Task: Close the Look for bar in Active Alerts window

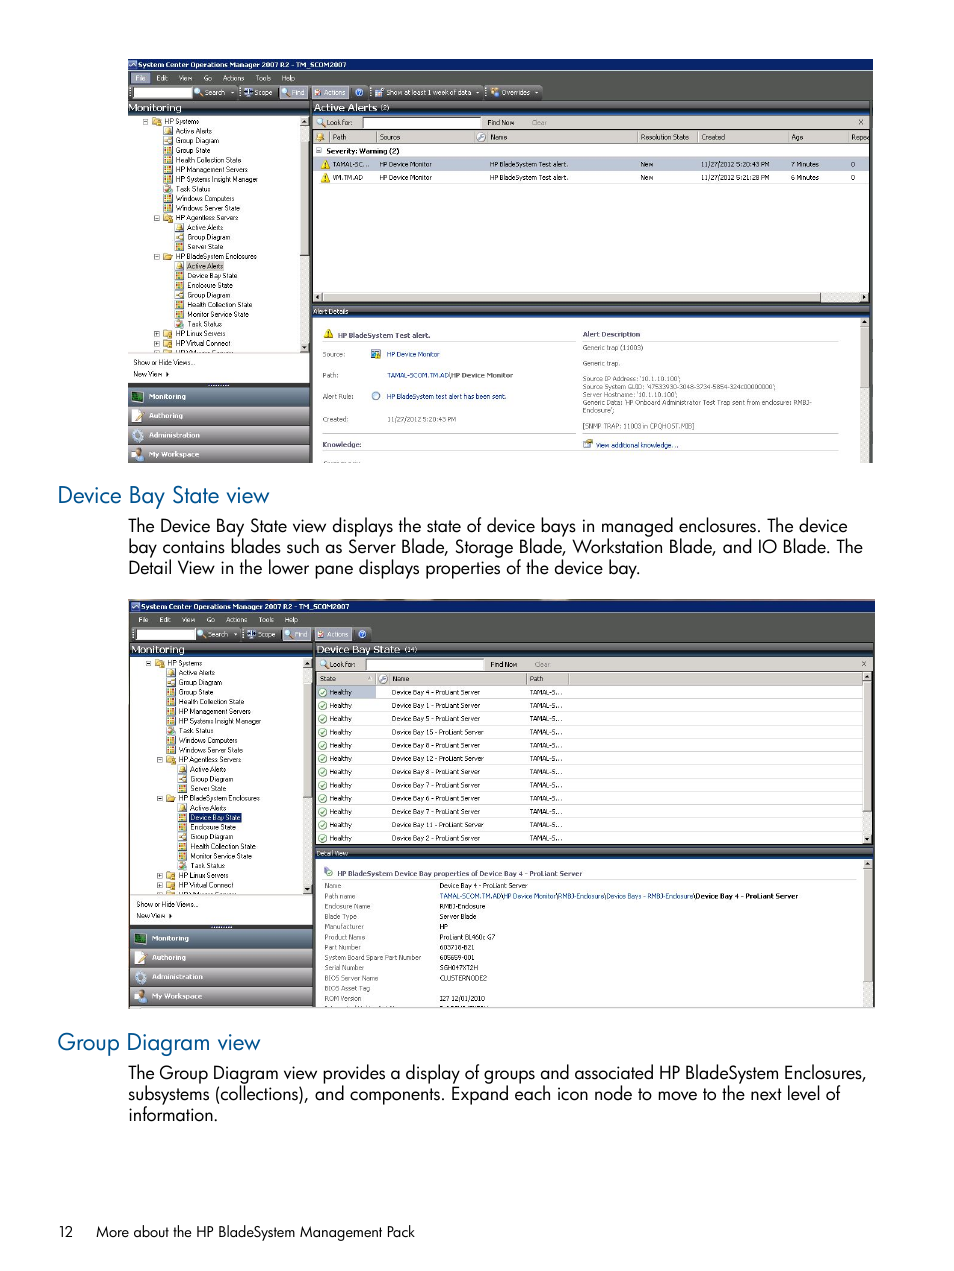Action: (860, 123)
